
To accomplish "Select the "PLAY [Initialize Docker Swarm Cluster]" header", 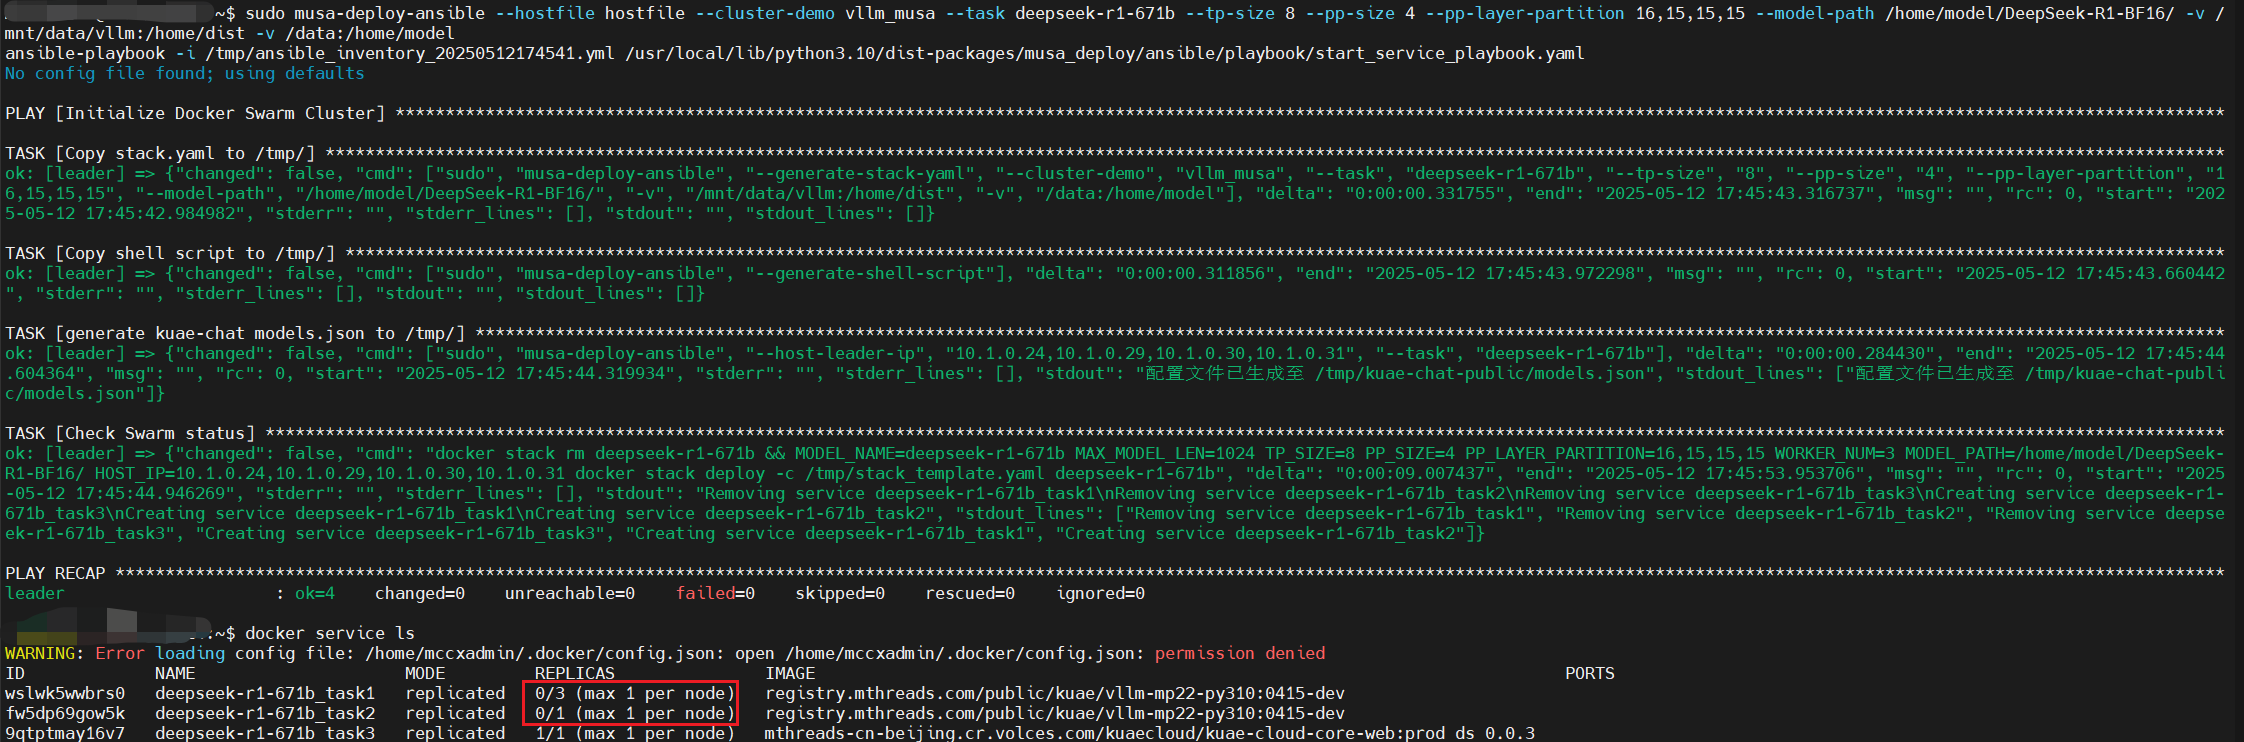I will tap(195, 113).
